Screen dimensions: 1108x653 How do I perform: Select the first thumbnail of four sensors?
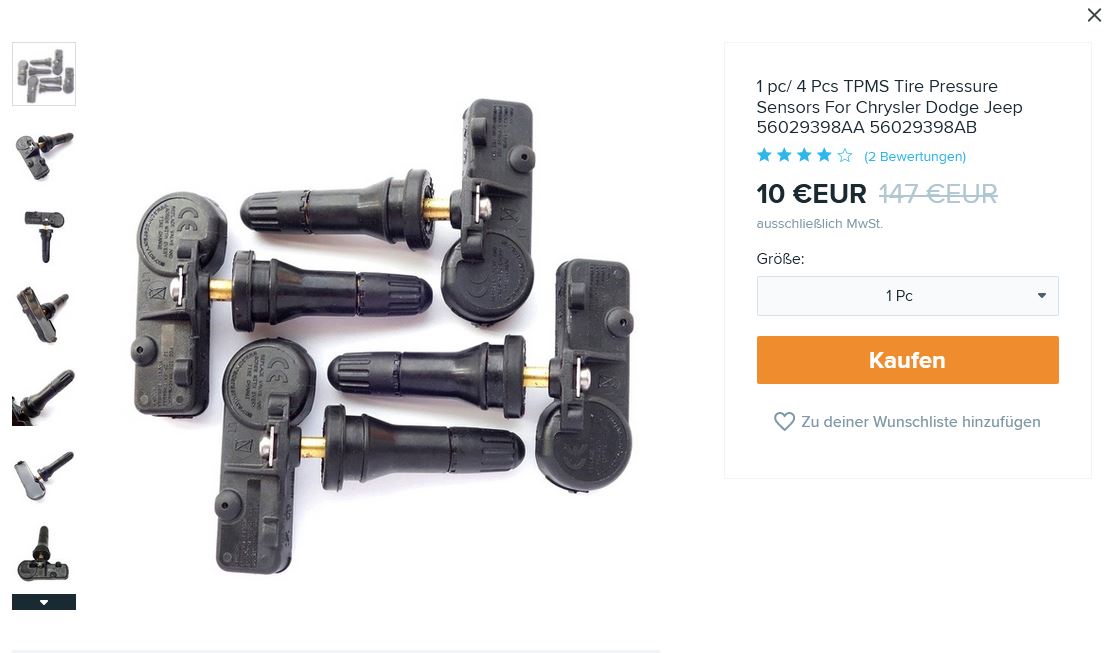click(x=44, y=74)
